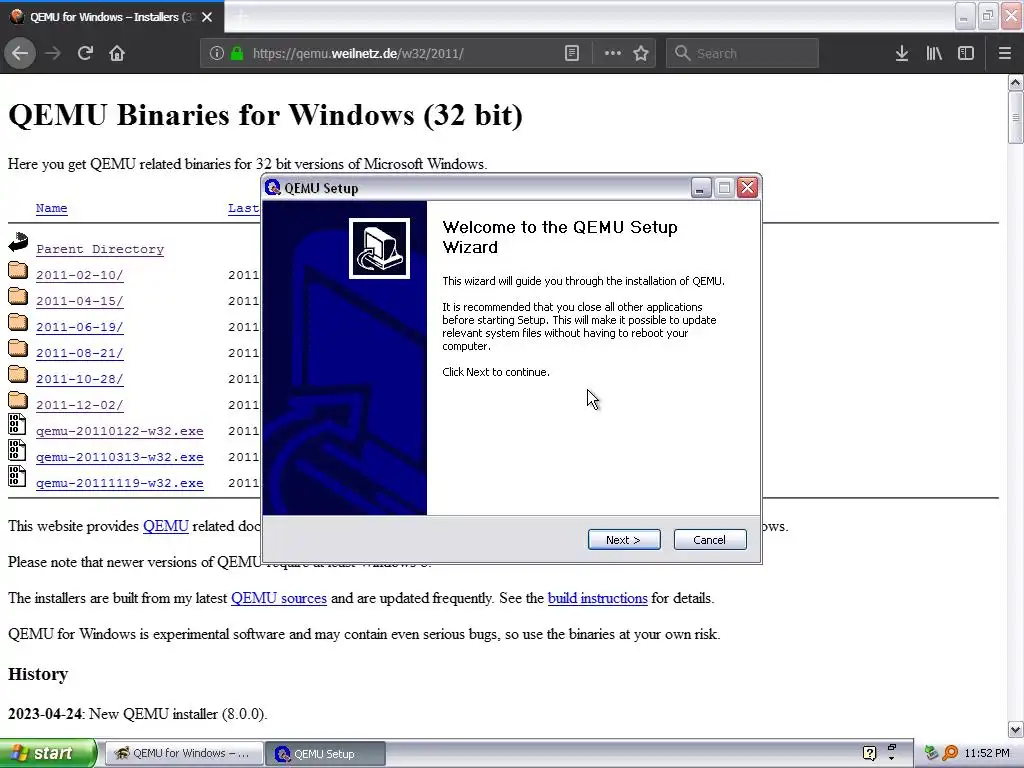Image resolution: width=1024 pixels, height=768 pixels.
Task: Click binary file icon beside qemu-20110122-w32.exe
Action: (17, 424)
